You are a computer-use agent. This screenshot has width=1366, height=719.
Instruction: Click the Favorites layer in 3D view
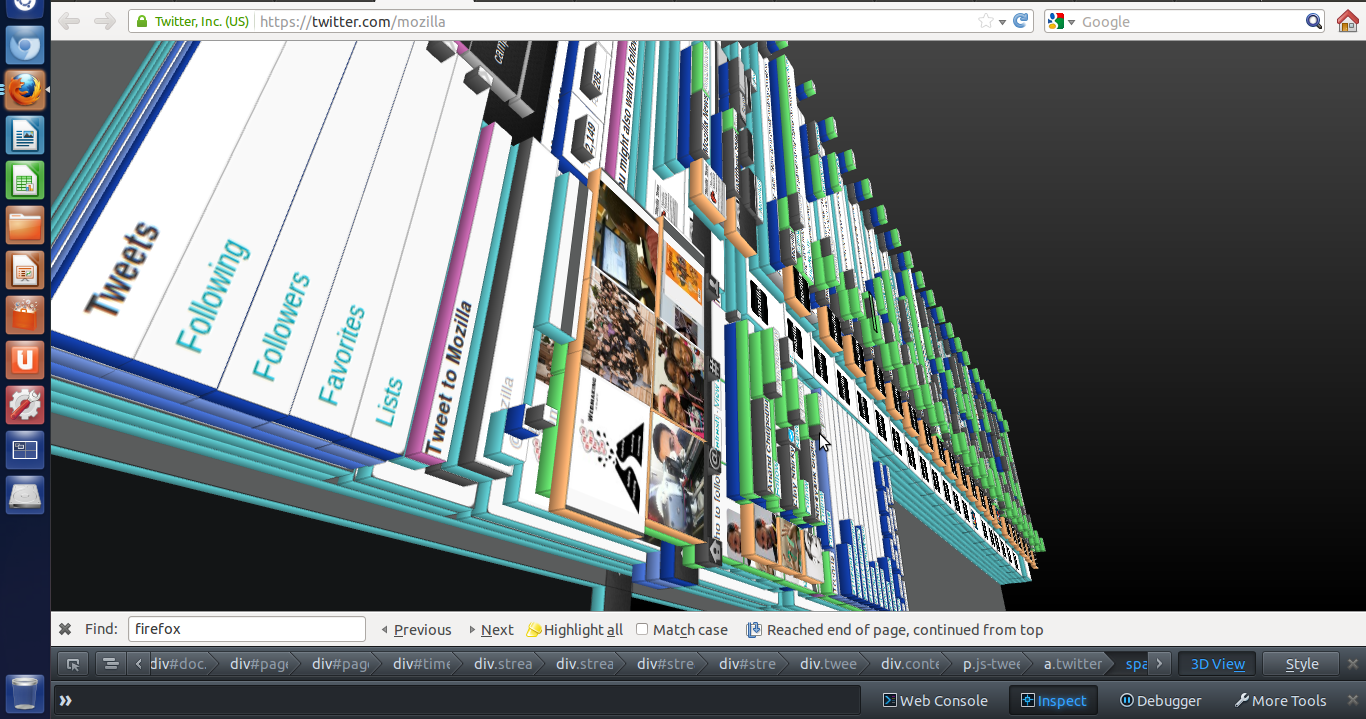coord(343,354)
